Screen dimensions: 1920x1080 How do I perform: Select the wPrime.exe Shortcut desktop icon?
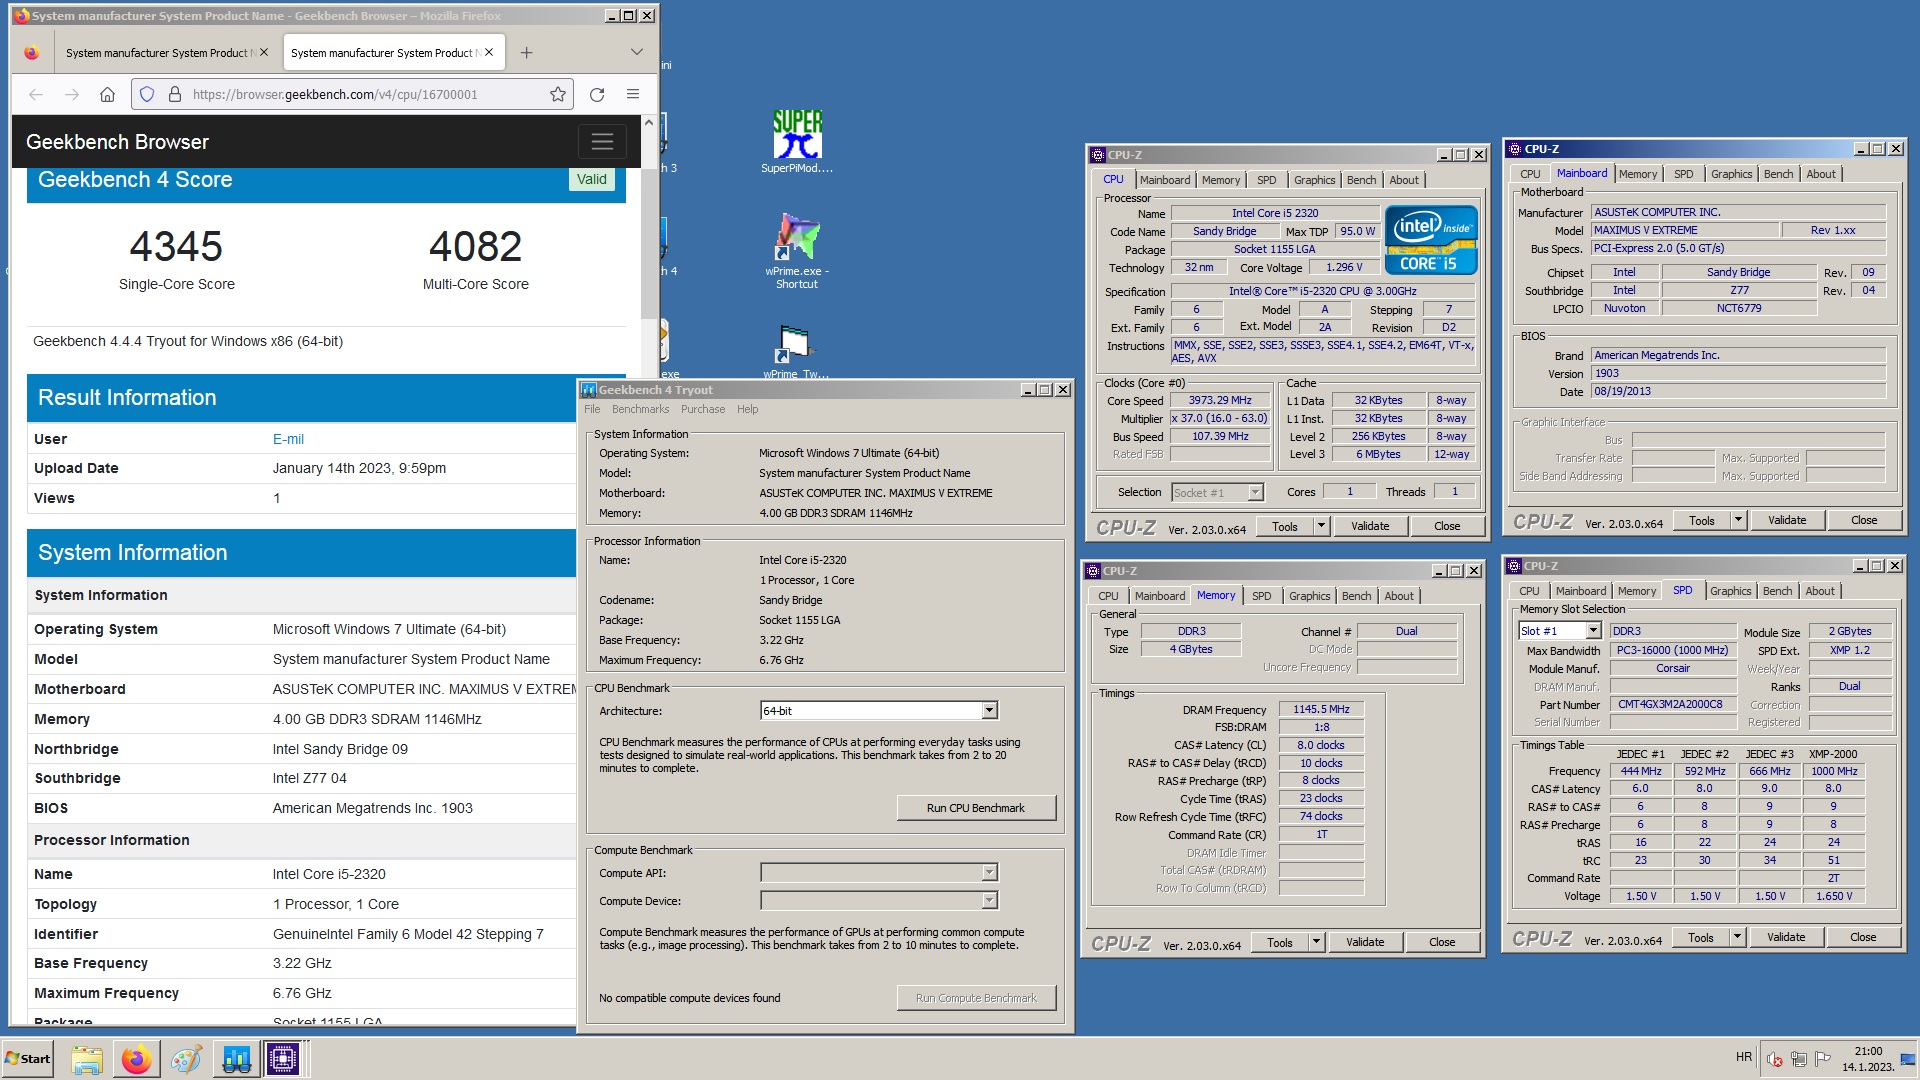pyautogui.click(x=797, y=251)
